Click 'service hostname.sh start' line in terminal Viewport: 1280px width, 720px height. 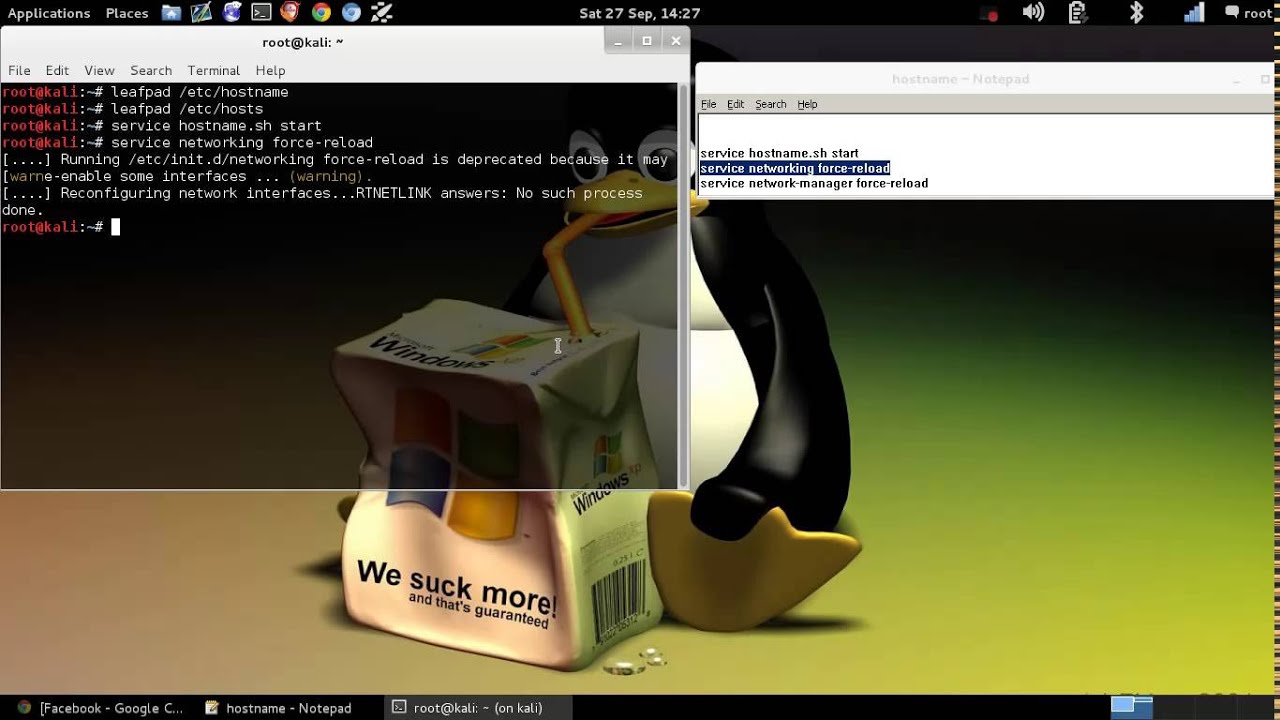pyautogui.click(x=162, y=126)
